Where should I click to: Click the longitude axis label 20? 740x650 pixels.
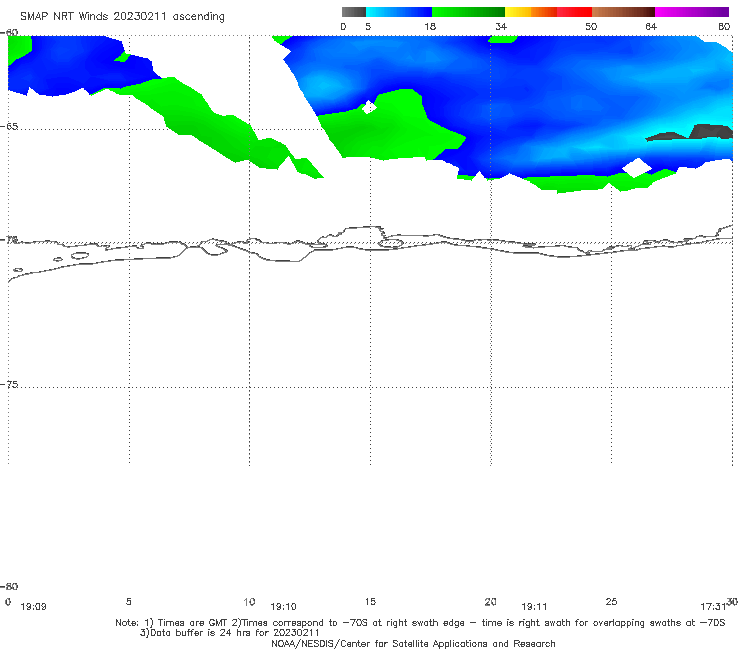[x=490, y=602]
